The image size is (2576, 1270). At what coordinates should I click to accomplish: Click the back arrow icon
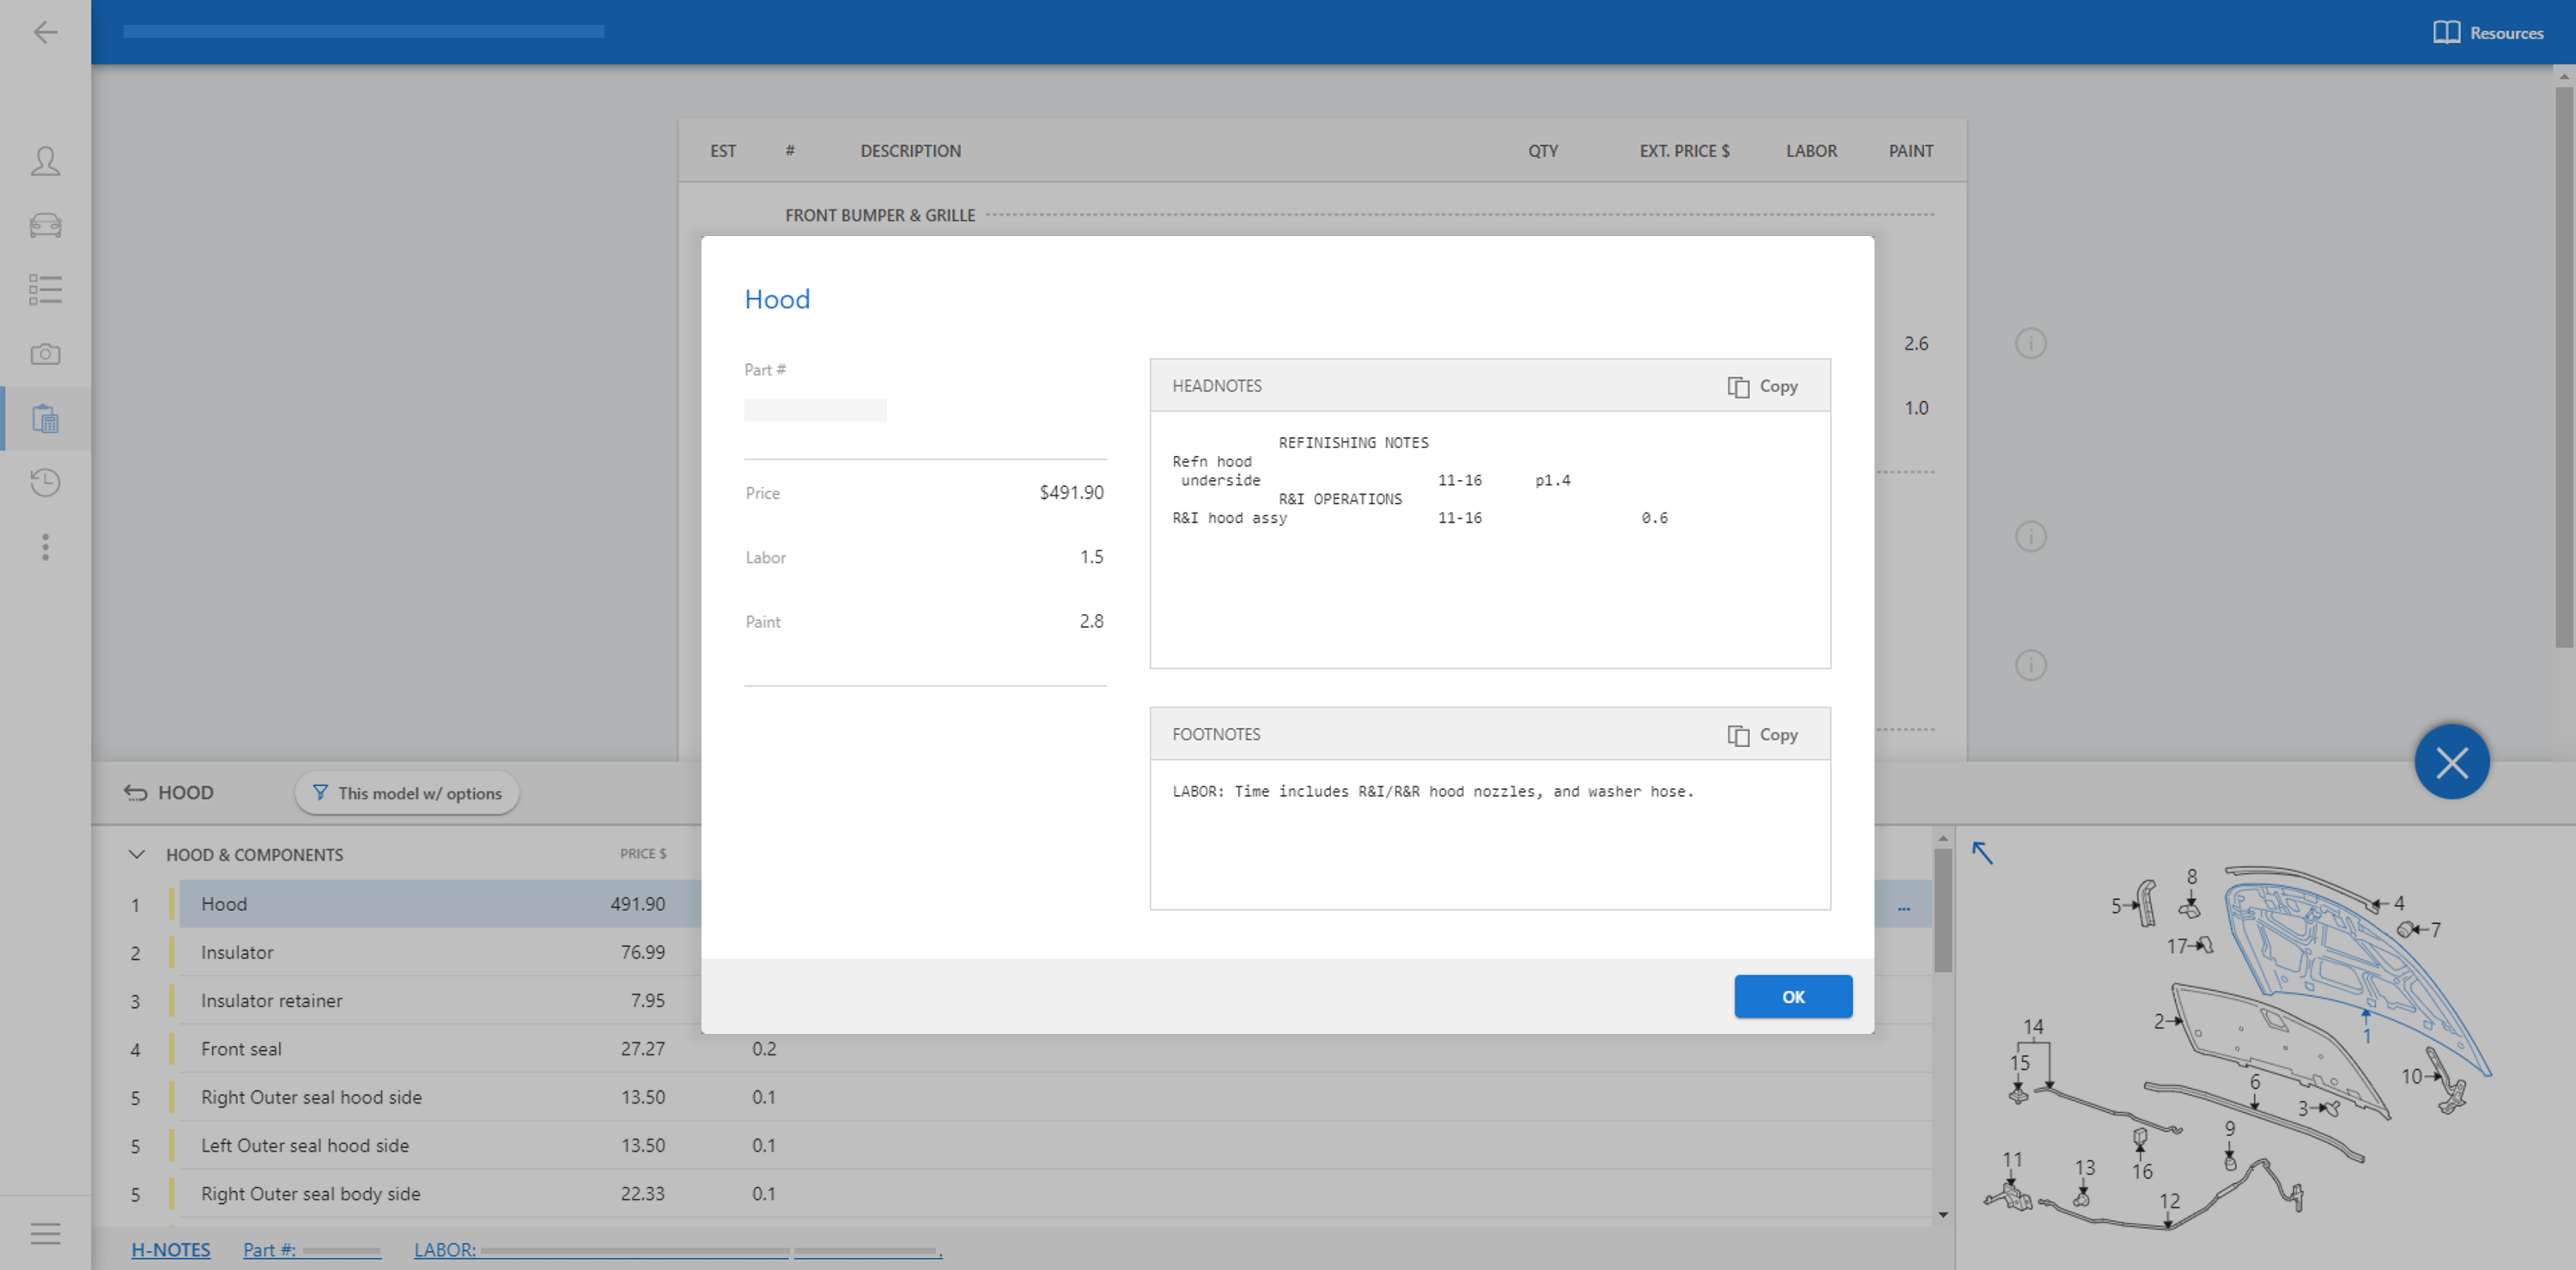pyautogui.click(x=45, y=32)
